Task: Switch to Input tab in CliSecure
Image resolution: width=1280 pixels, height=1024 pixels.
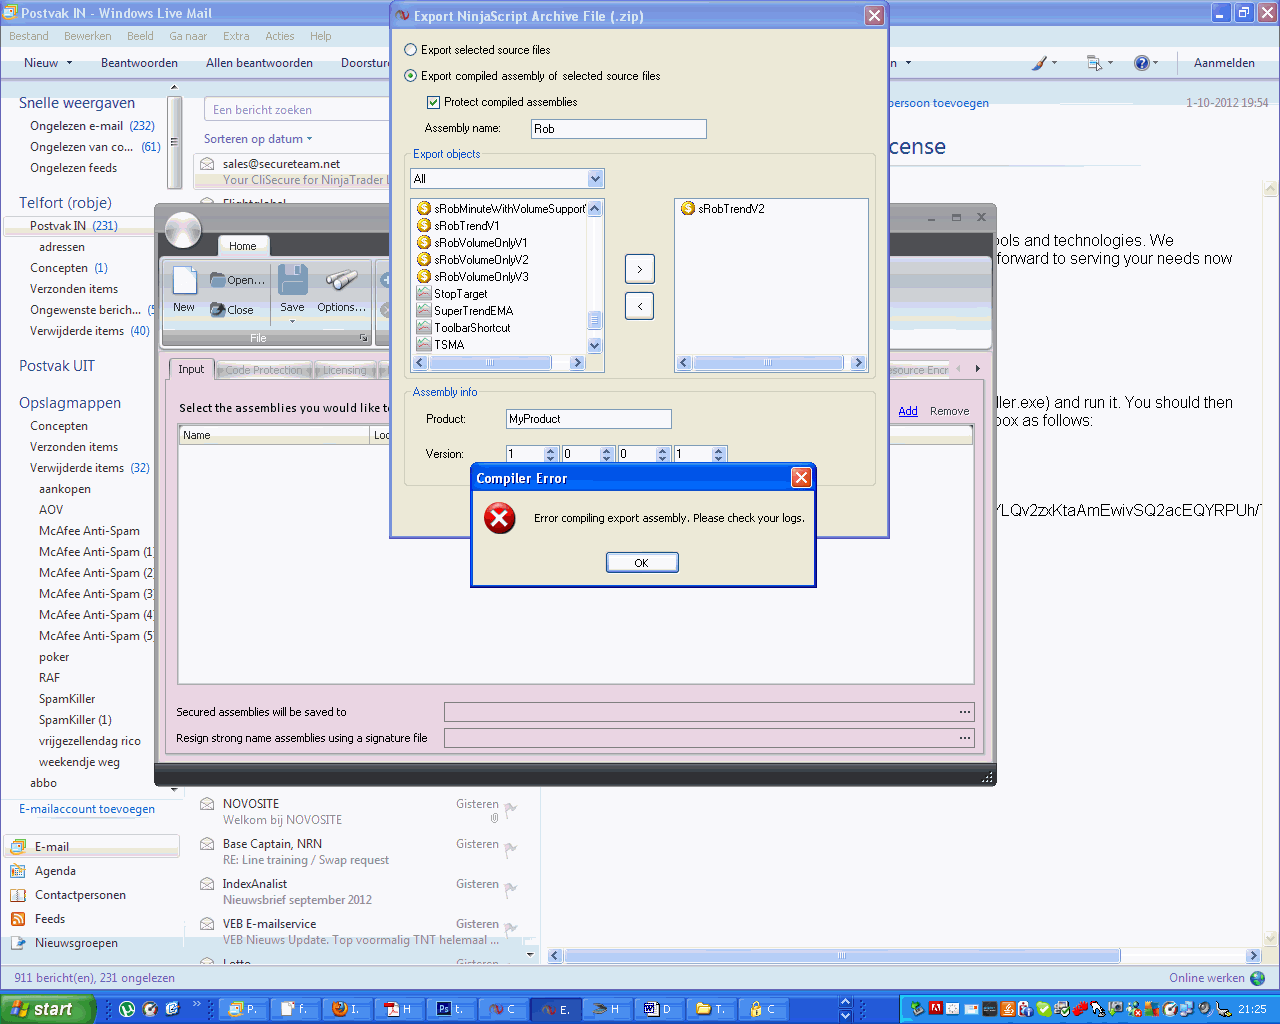Action: (x=191, y=369)
